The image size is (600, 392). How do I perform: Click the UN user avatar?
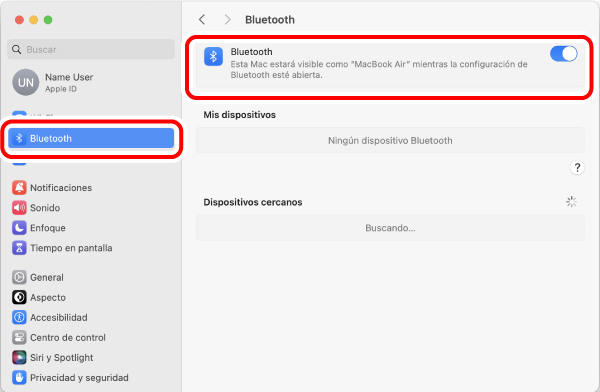pyautogui.click(x=26, y=82)
